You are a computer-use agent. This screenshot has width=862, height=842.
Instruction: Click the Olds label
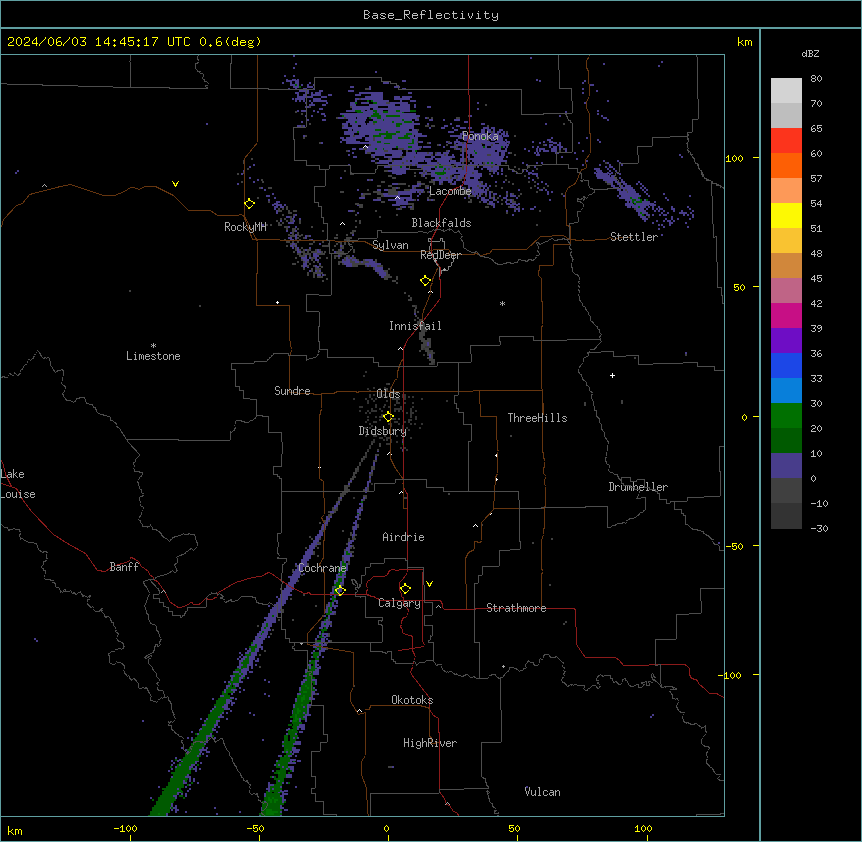point(388,394)
